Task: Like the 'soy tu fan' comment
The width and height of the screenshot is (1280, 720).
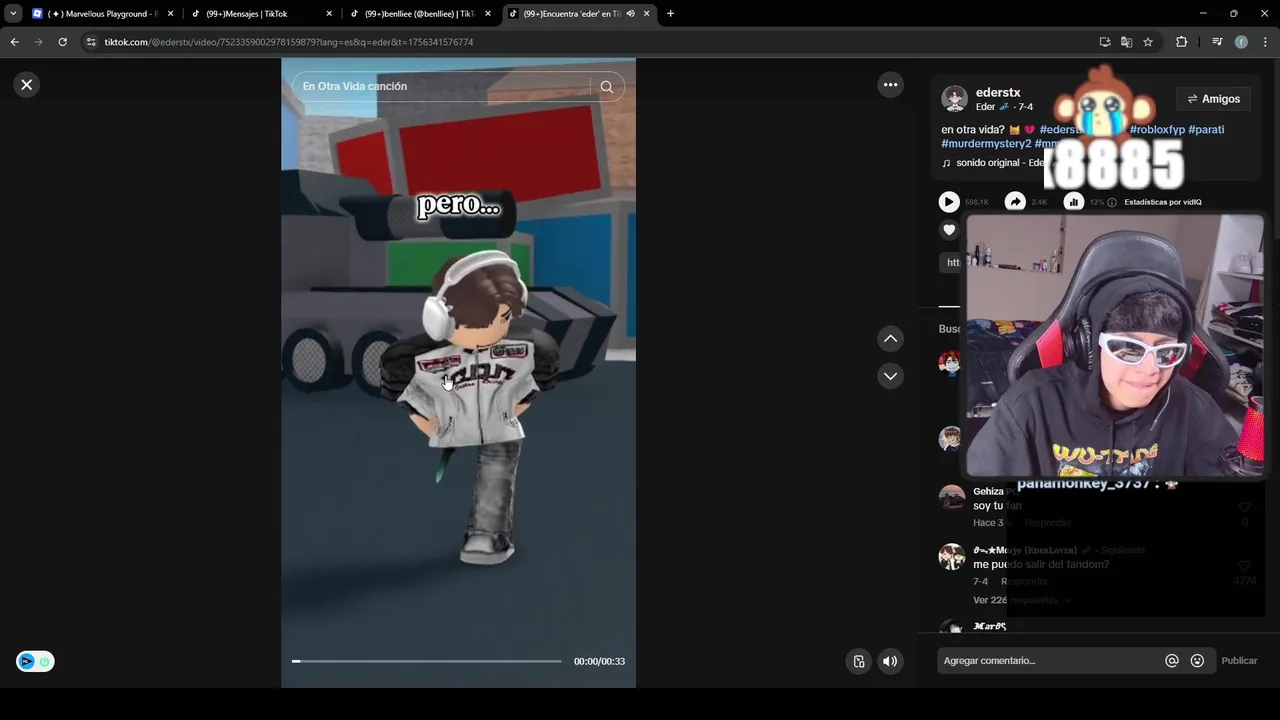Action: coord(1245,507)
